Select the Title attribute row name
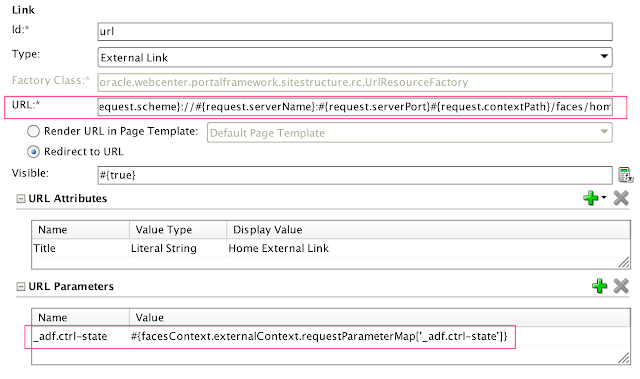The image size is (640, 379). pos(80,248)
